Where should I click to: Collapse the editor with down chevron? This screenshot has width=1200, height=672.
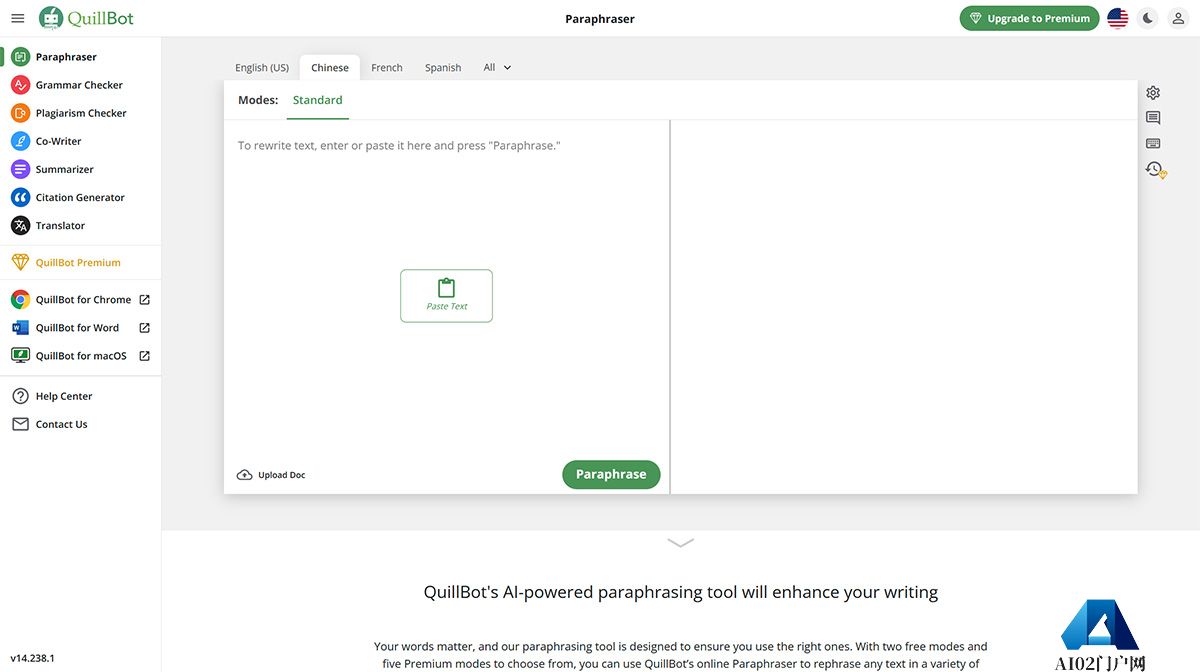point(681,543)
